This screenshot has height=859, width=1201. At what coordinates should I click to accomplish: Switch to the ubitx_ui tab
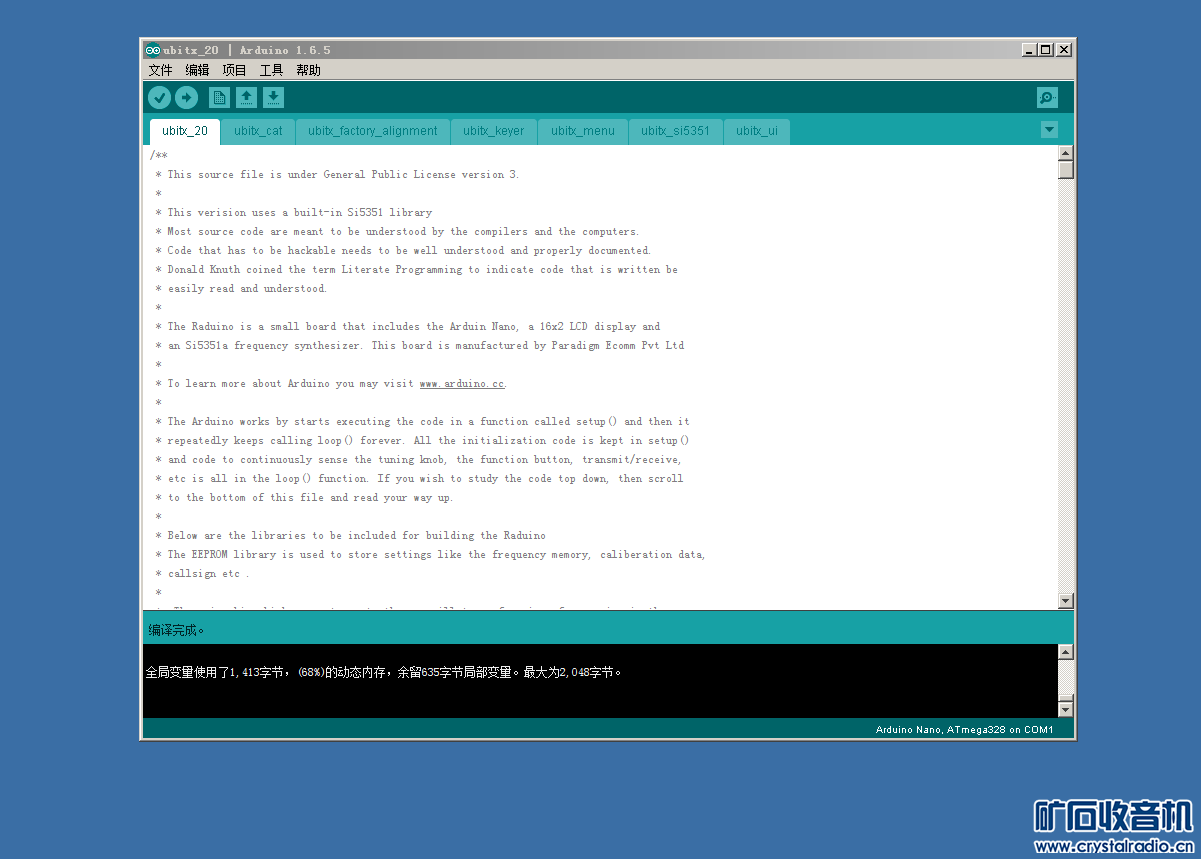[x=757, y=131]
